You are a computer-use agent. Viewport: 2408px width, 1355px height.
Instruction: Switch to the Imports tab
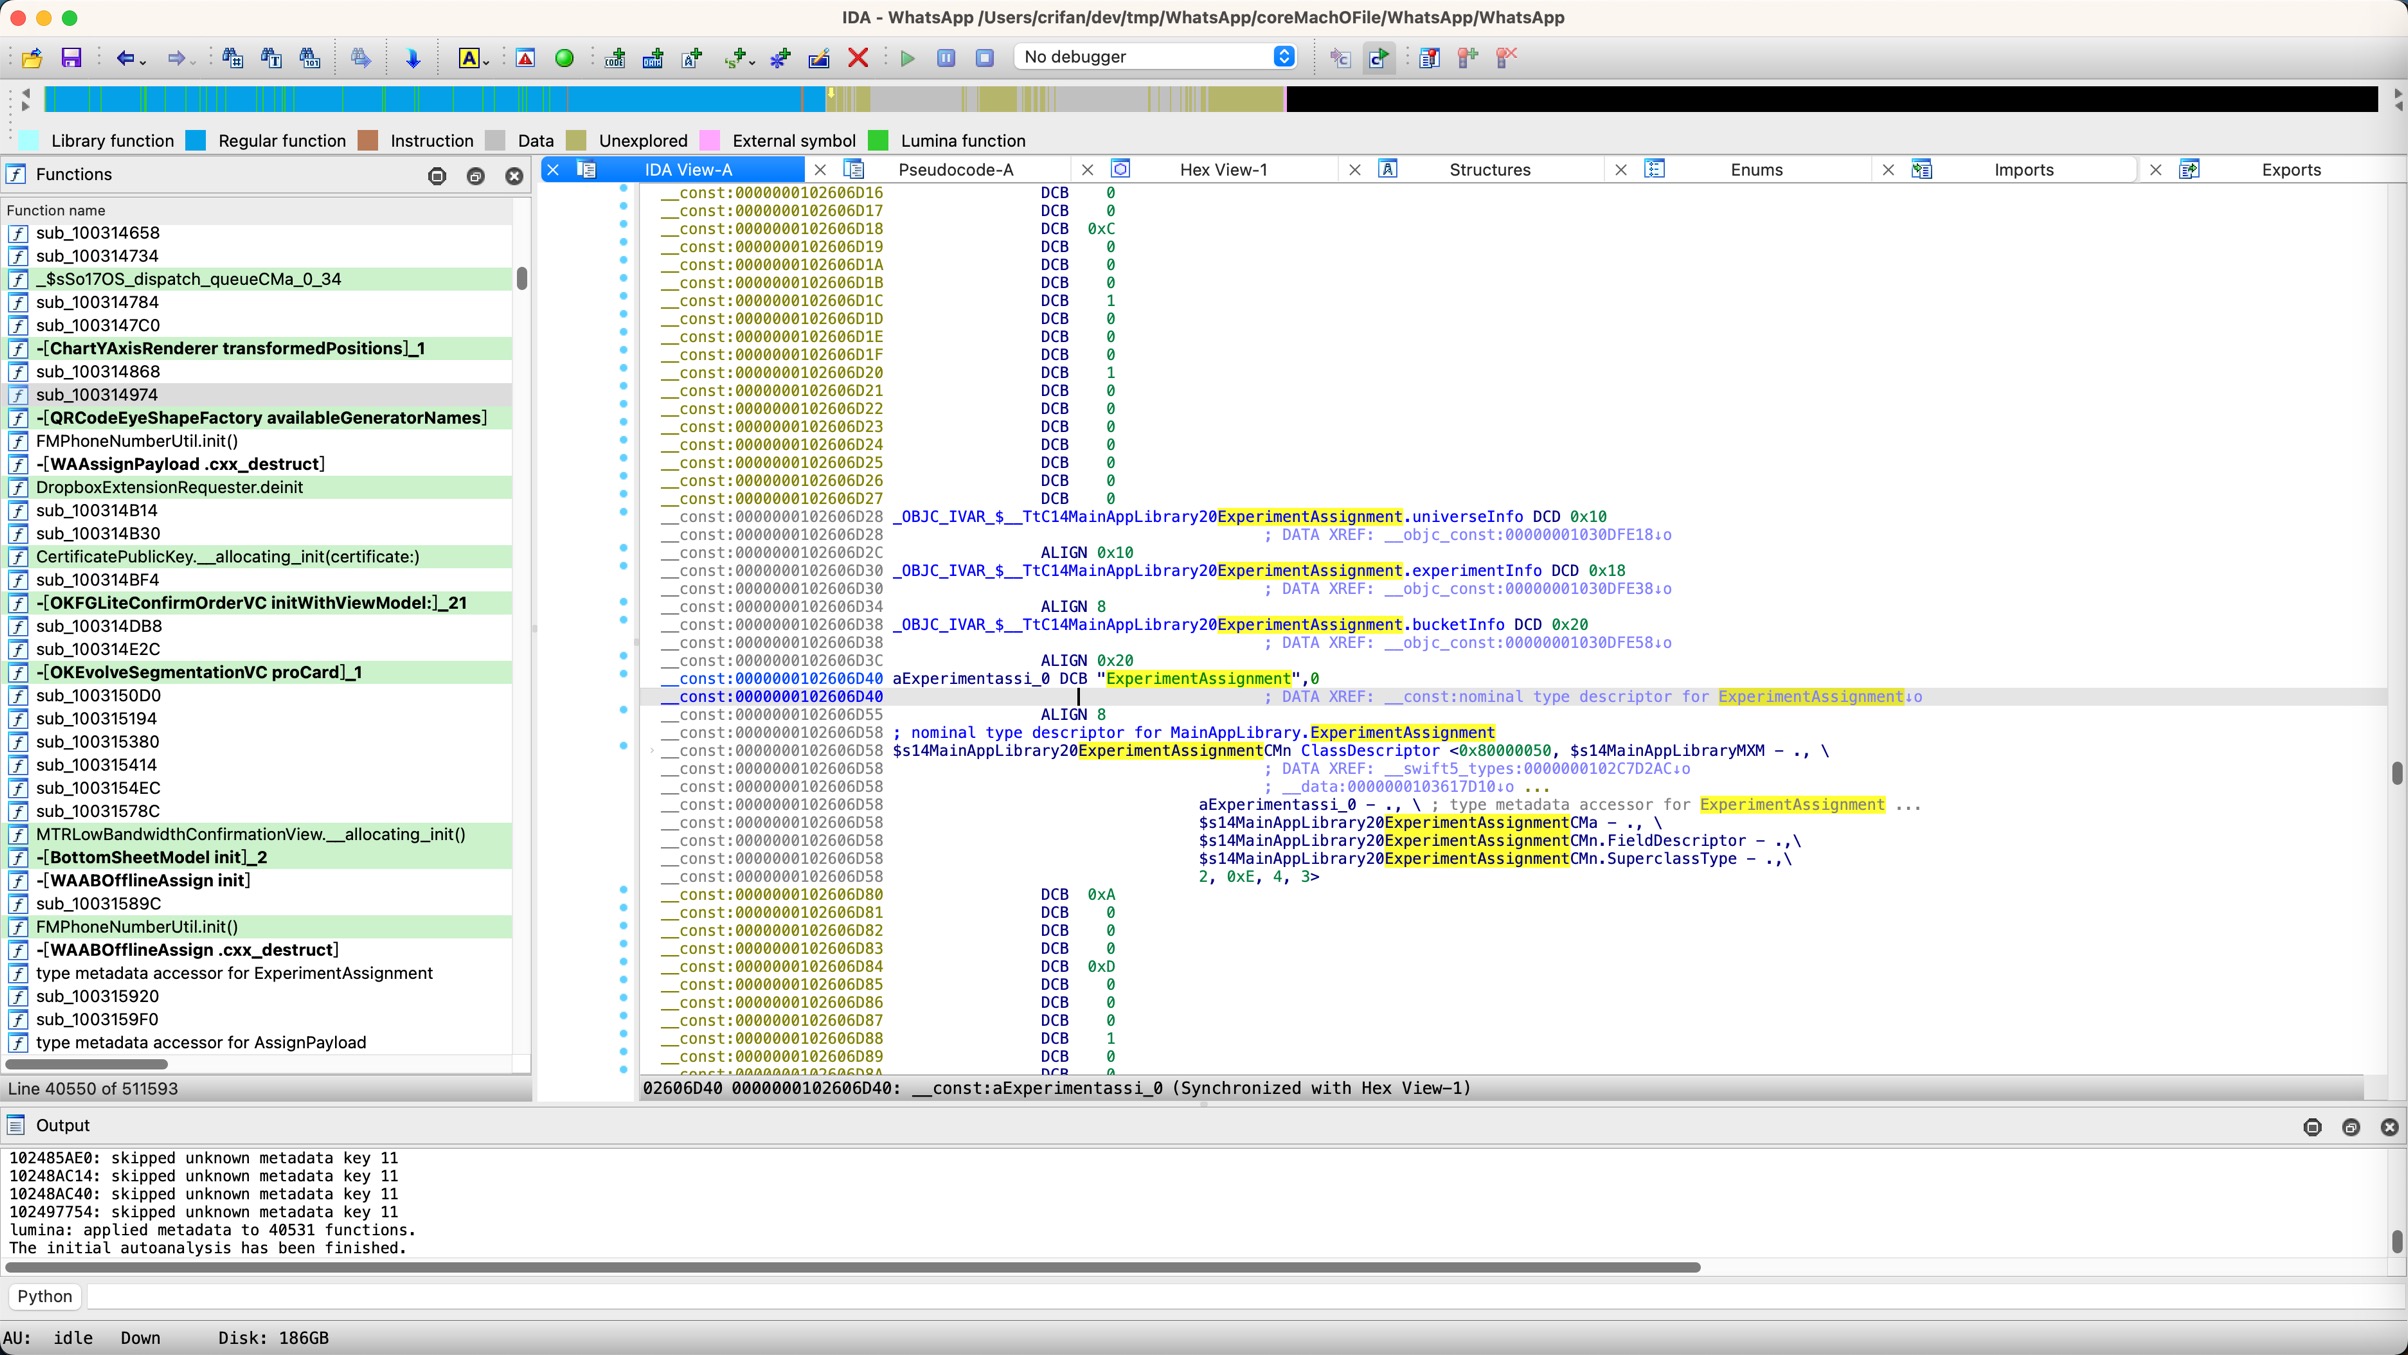[2024, 169]
